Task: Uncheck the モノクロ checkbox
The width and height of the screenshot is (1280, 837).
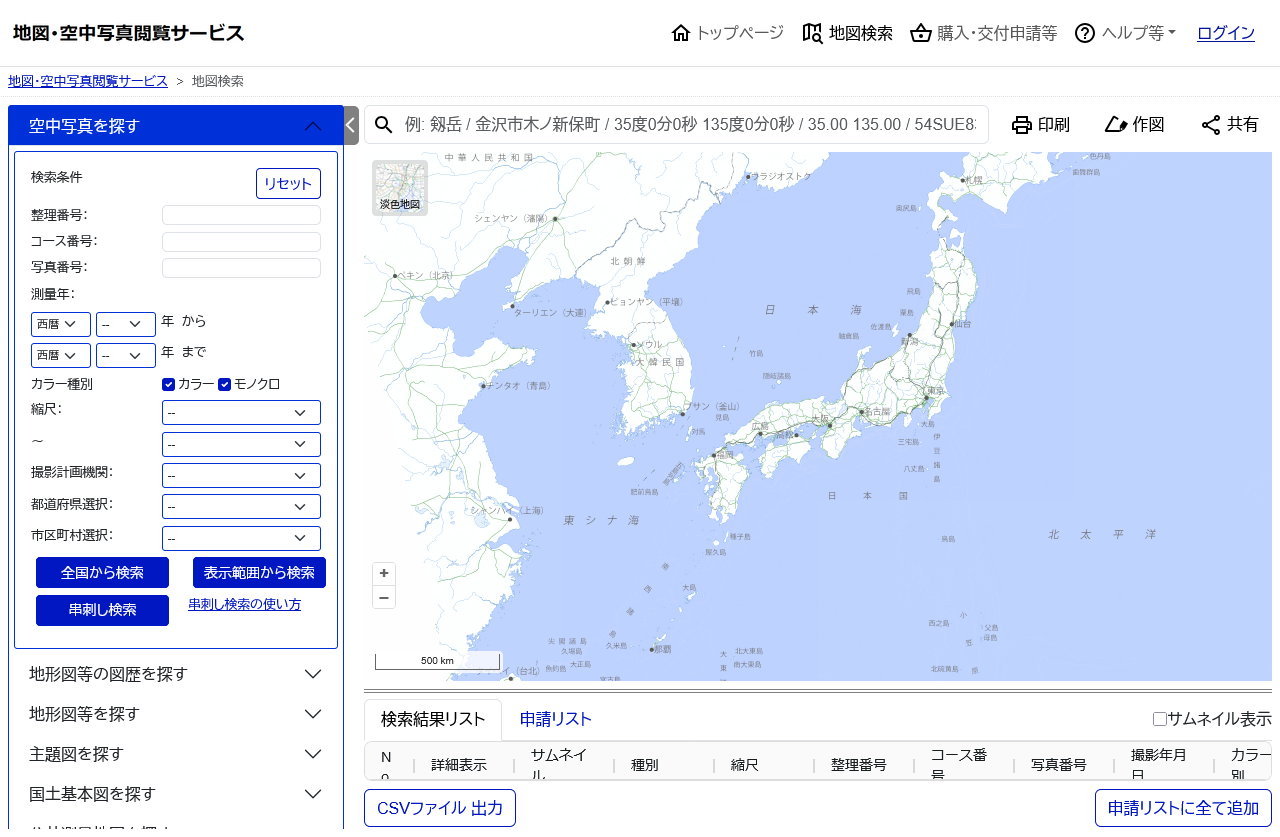Action: coord(225,384)
